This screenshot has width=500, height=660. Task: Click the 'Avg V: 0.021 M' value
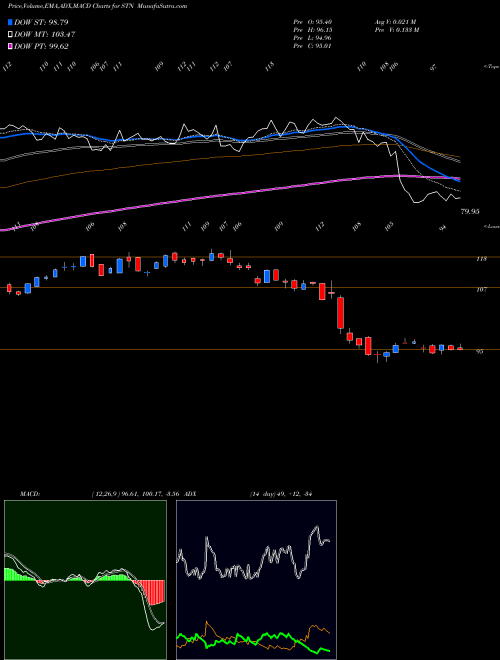pyautogui.click(x=396, y=22)
